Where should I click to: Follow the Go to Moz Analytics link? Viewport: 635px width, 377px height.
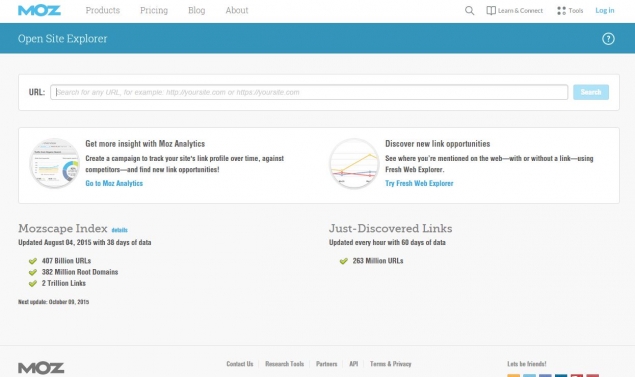(x=114, y=183)
